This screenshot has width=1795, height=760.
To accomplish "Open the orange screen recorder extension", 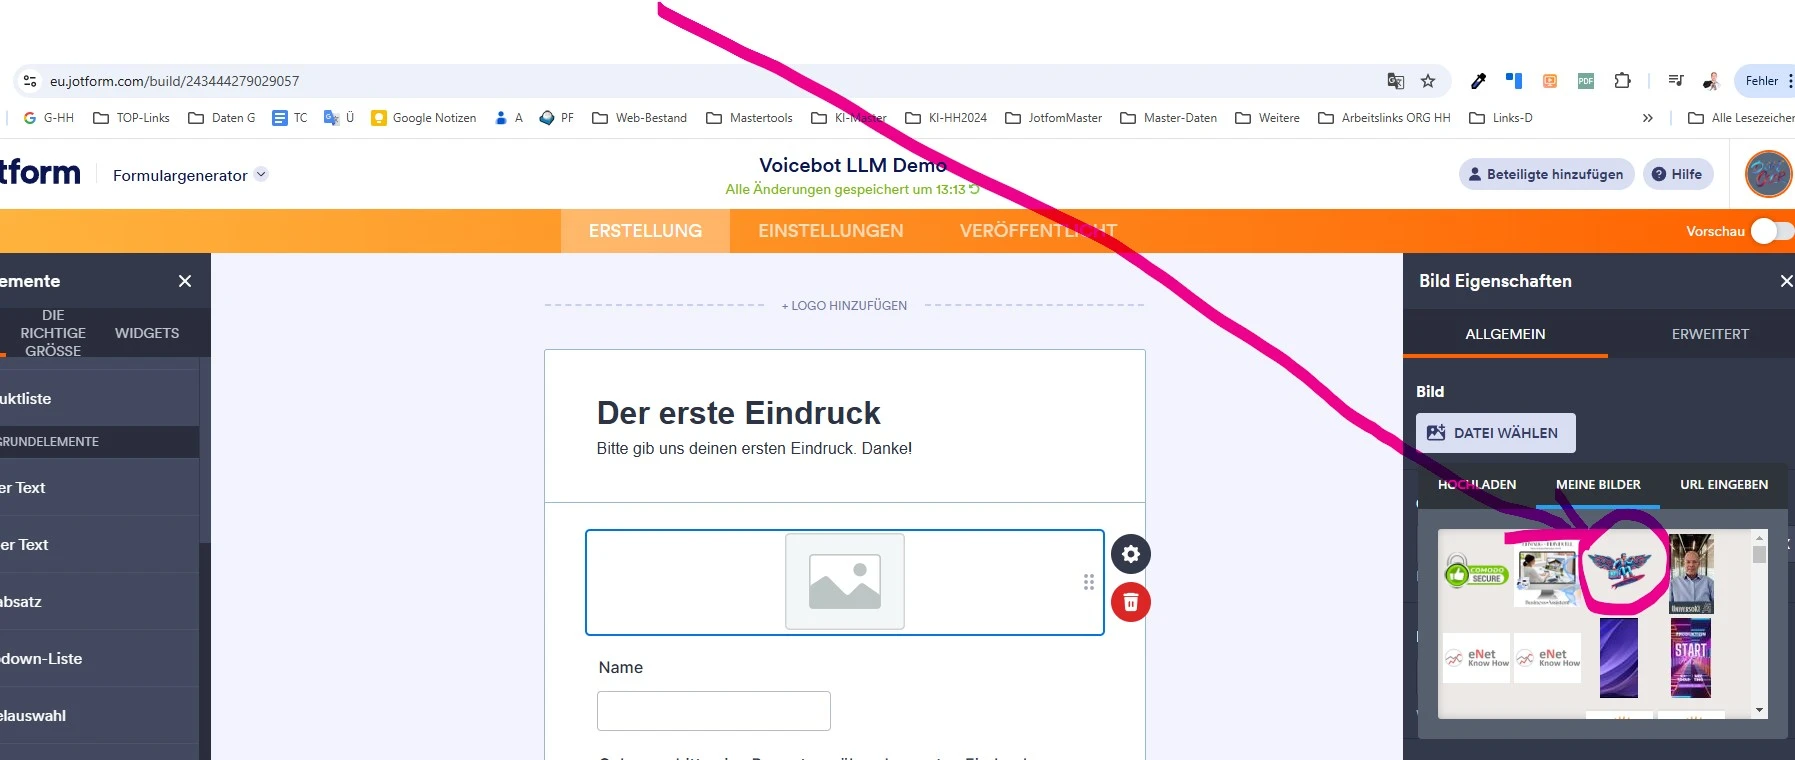I will point(1550,81).
